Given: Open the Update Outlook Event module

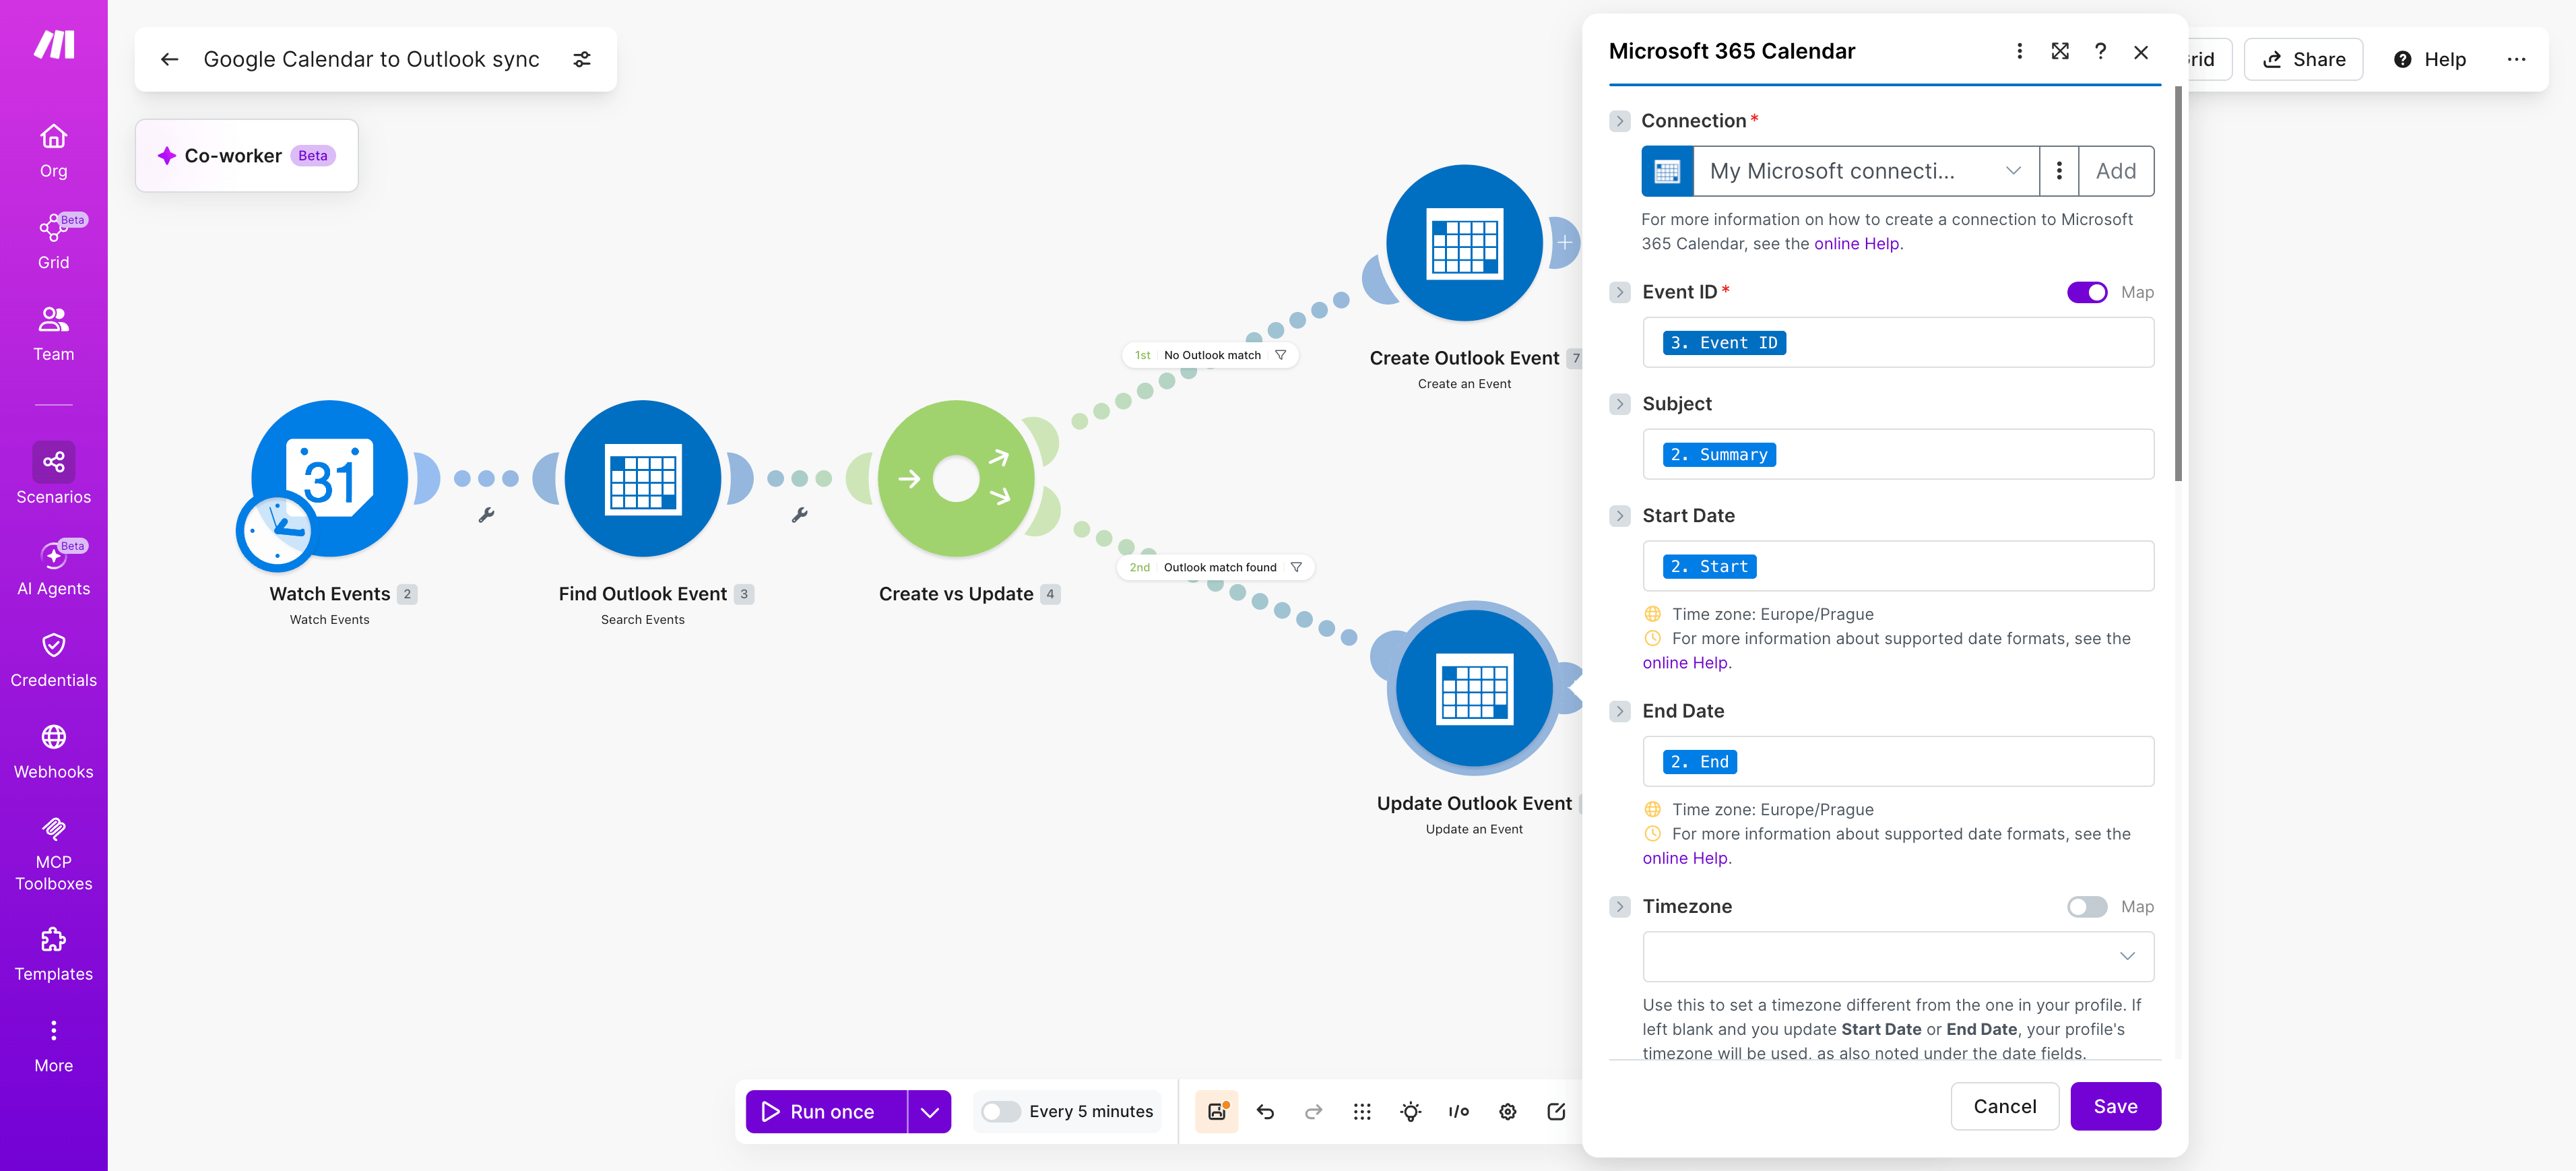Looking at the screenshot, I should click(1474, 688).
